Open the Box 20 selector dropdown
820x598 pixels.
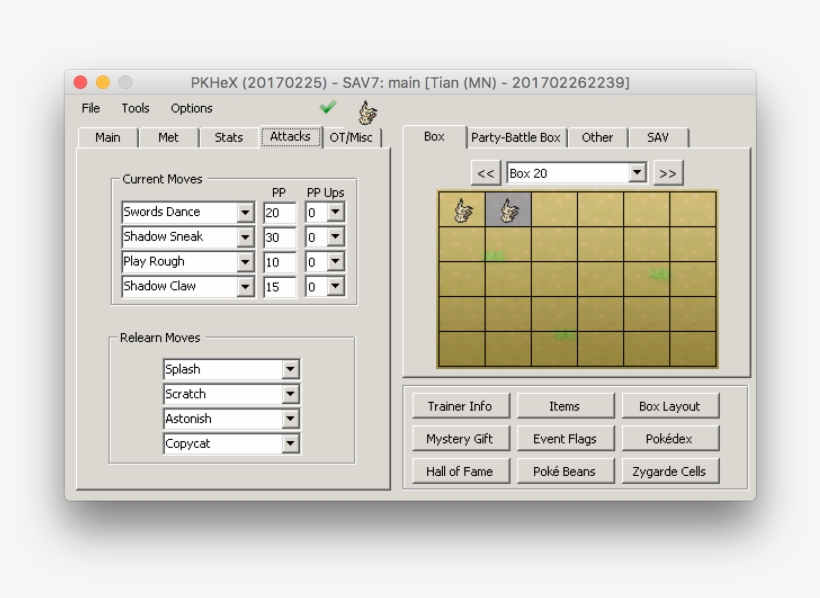(x=637, y=173)
